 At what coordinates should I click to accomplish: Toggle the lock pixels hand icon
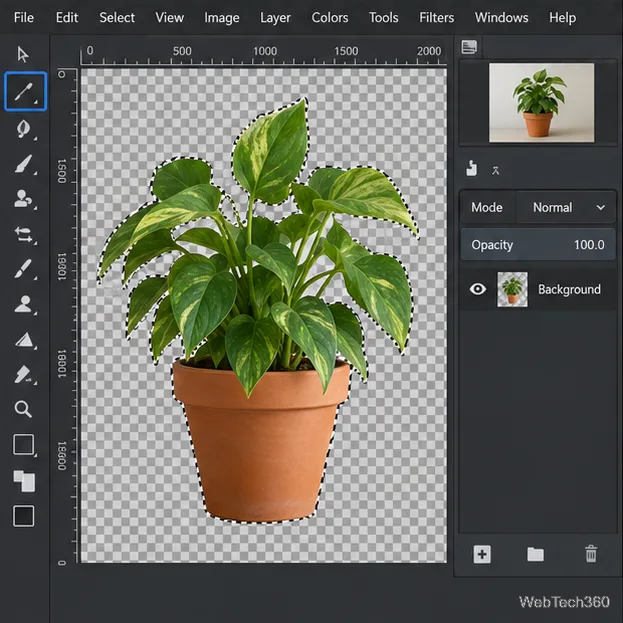472,168
